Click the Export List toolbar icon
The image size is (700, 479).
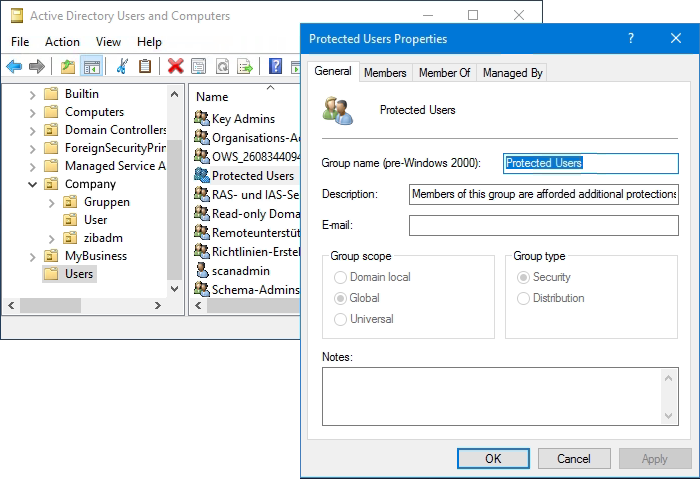tap(245, 67)
